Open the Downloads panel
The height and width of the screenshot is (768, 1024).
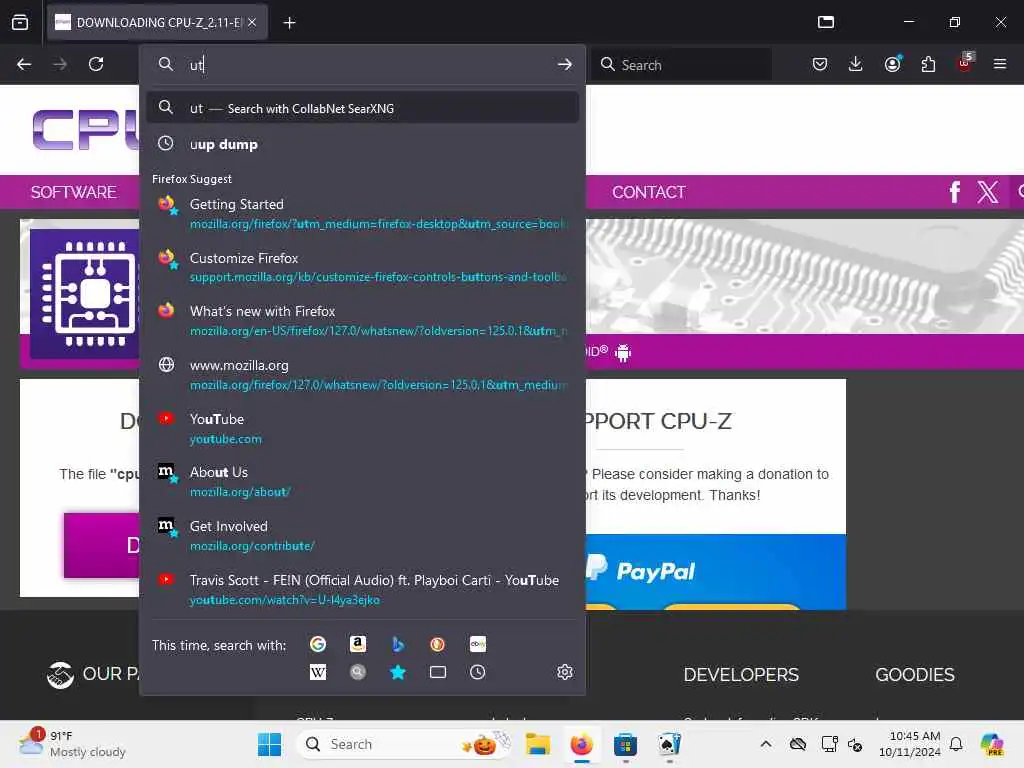pyautogui.click(x=856, y=64)
